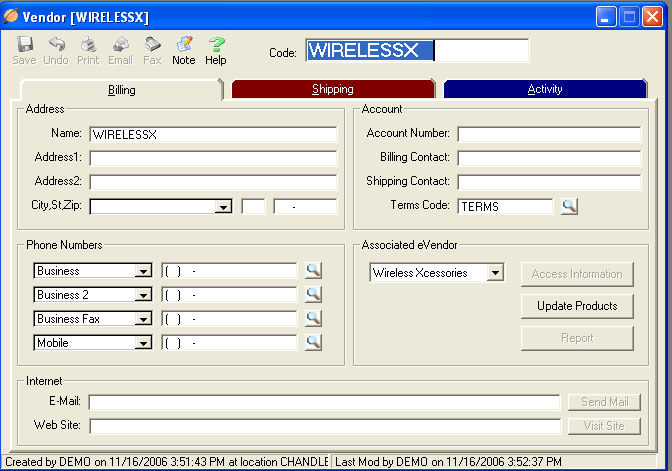Viewport: 672px width, 471px height.
Task: Click the Business Fax lookup magnifier
Action: [313, 318]
